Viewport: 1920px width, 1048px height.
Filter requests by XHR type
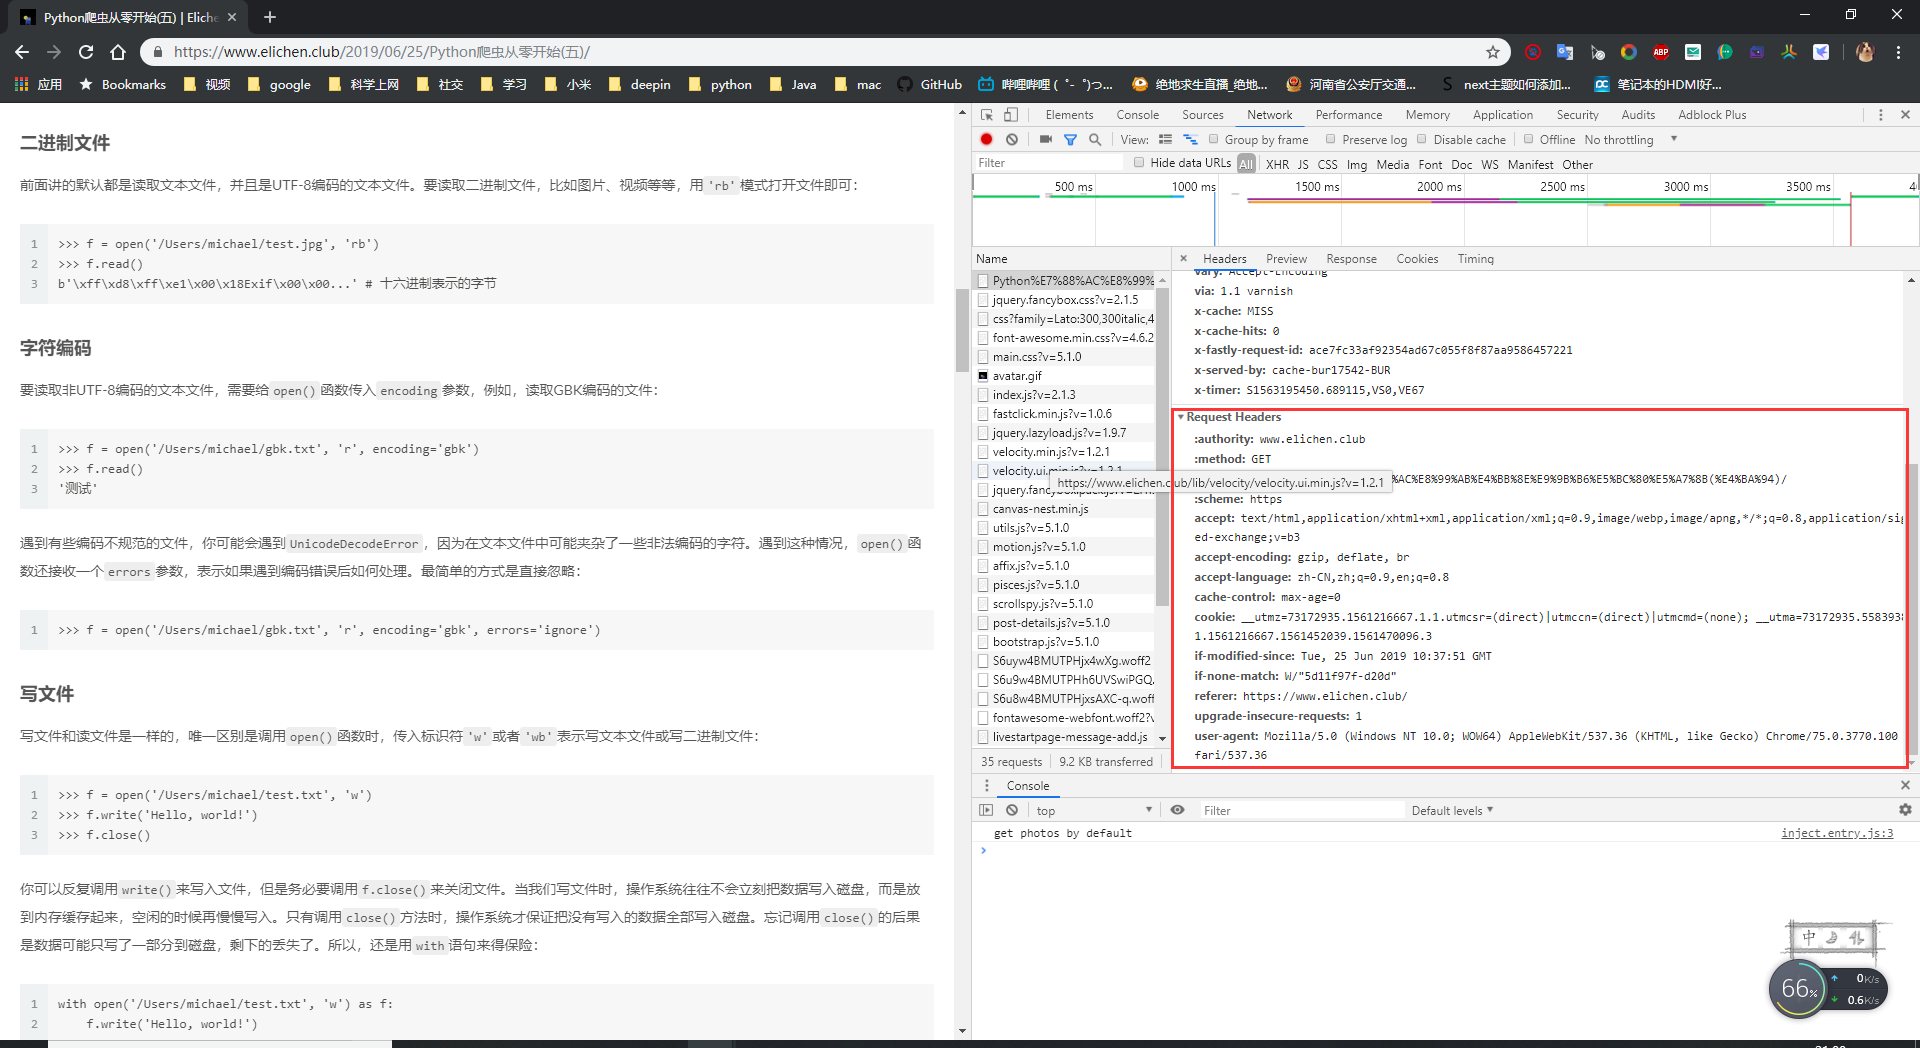[1277, 165]
